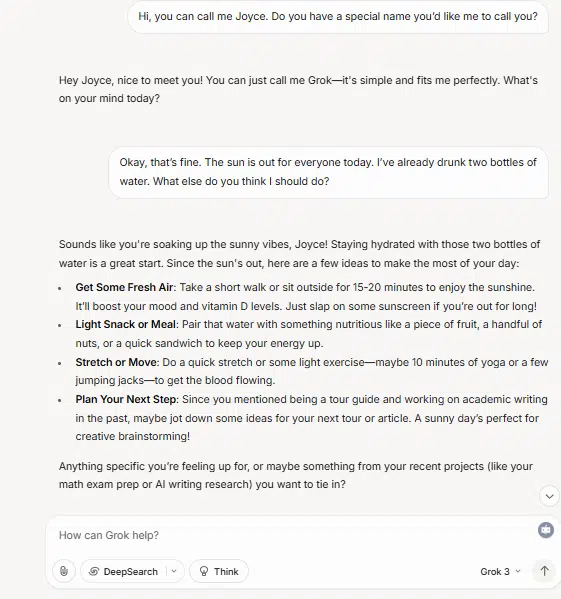
Task: Click Grok's "Hey Joyce, nice to meet you" reply
Action: click(x=298, y=89)
